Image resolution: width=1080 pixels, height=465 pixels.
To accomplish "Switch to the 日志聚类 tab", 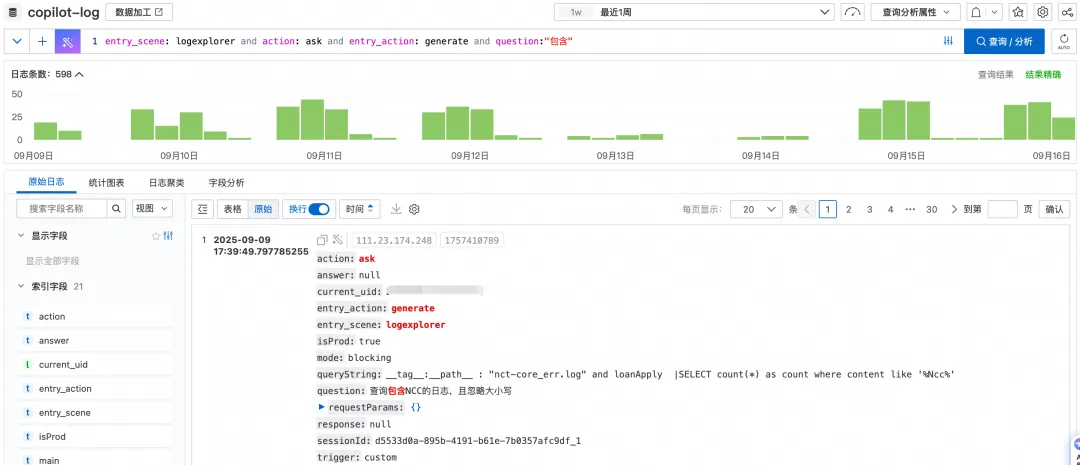I will point(167,183).
